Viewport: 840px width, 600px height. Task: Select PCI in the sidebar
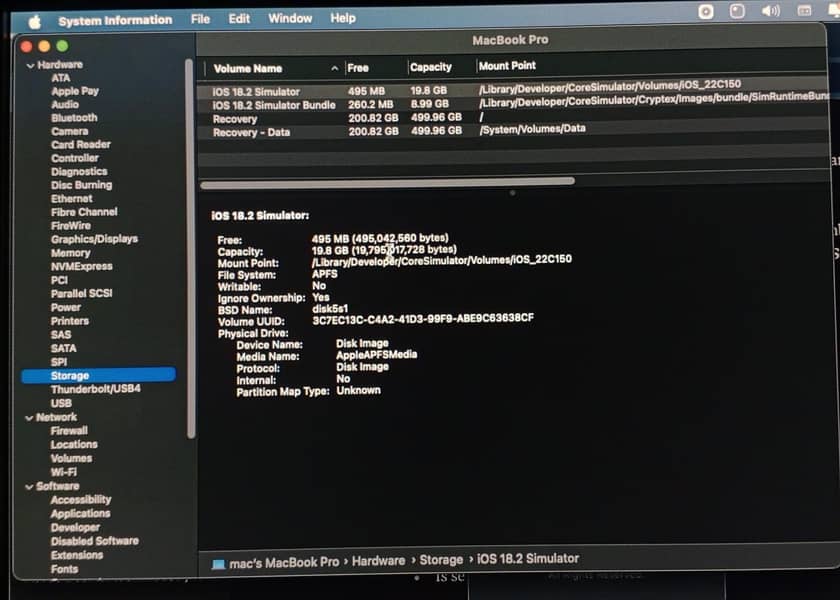59,280
